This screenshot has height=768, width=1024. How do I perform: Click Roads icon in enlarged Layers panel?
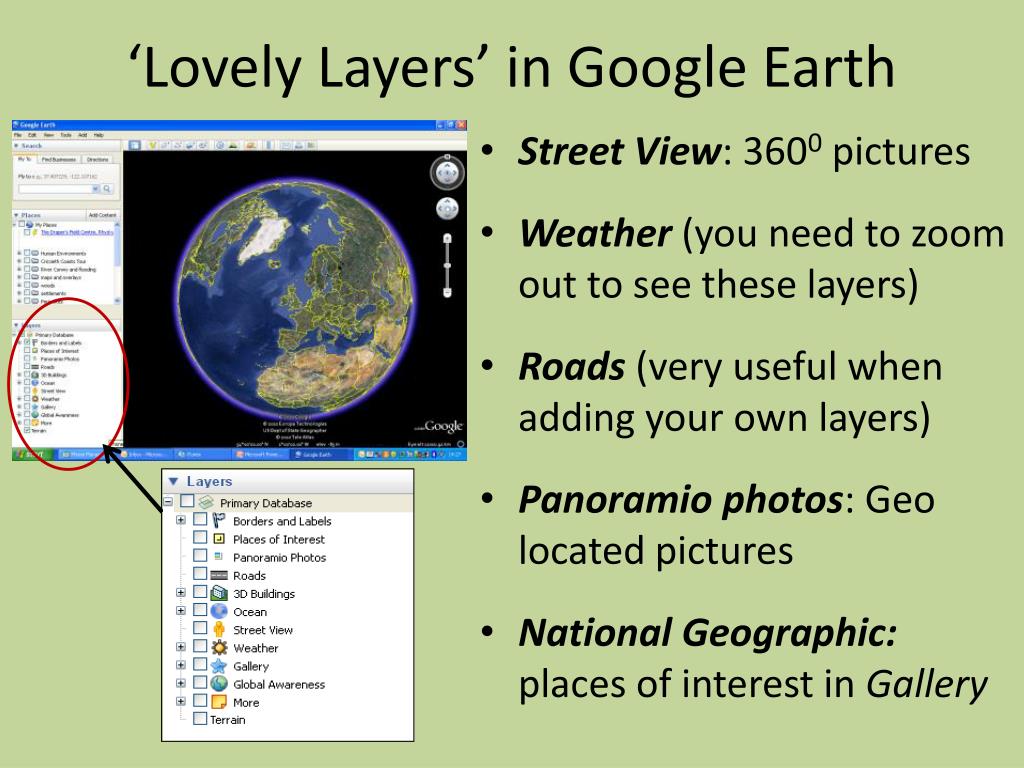(x=219, y=575)
